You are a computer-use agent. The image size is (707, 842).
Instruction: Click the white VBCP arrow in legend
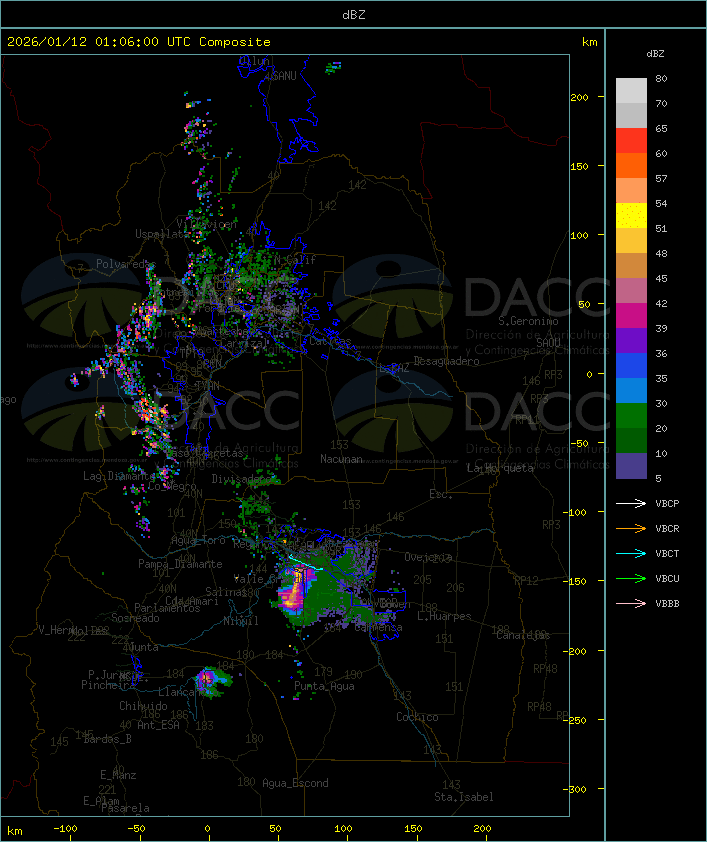point(632,504)
